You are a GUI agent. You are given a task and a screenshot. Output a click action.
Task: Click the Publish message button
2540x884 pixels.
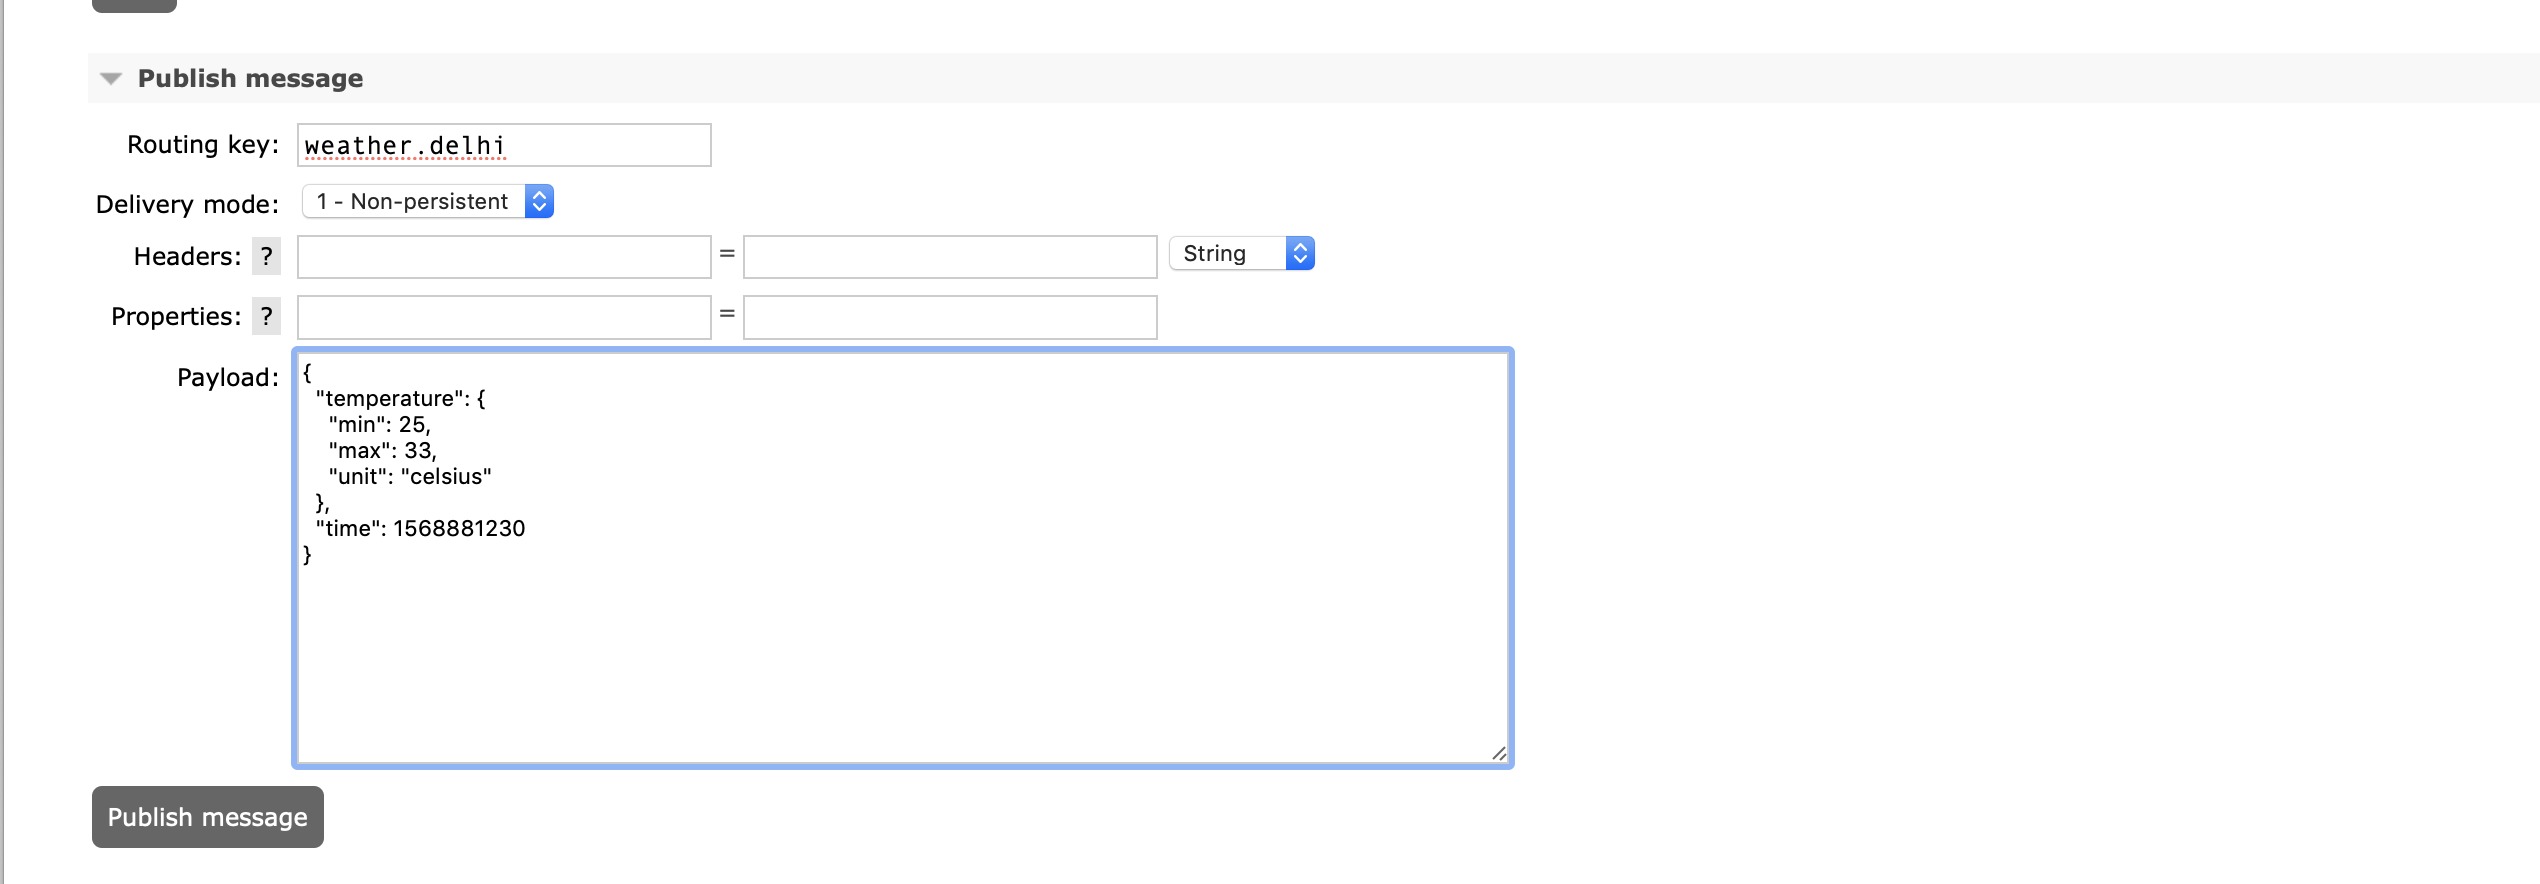208,817
